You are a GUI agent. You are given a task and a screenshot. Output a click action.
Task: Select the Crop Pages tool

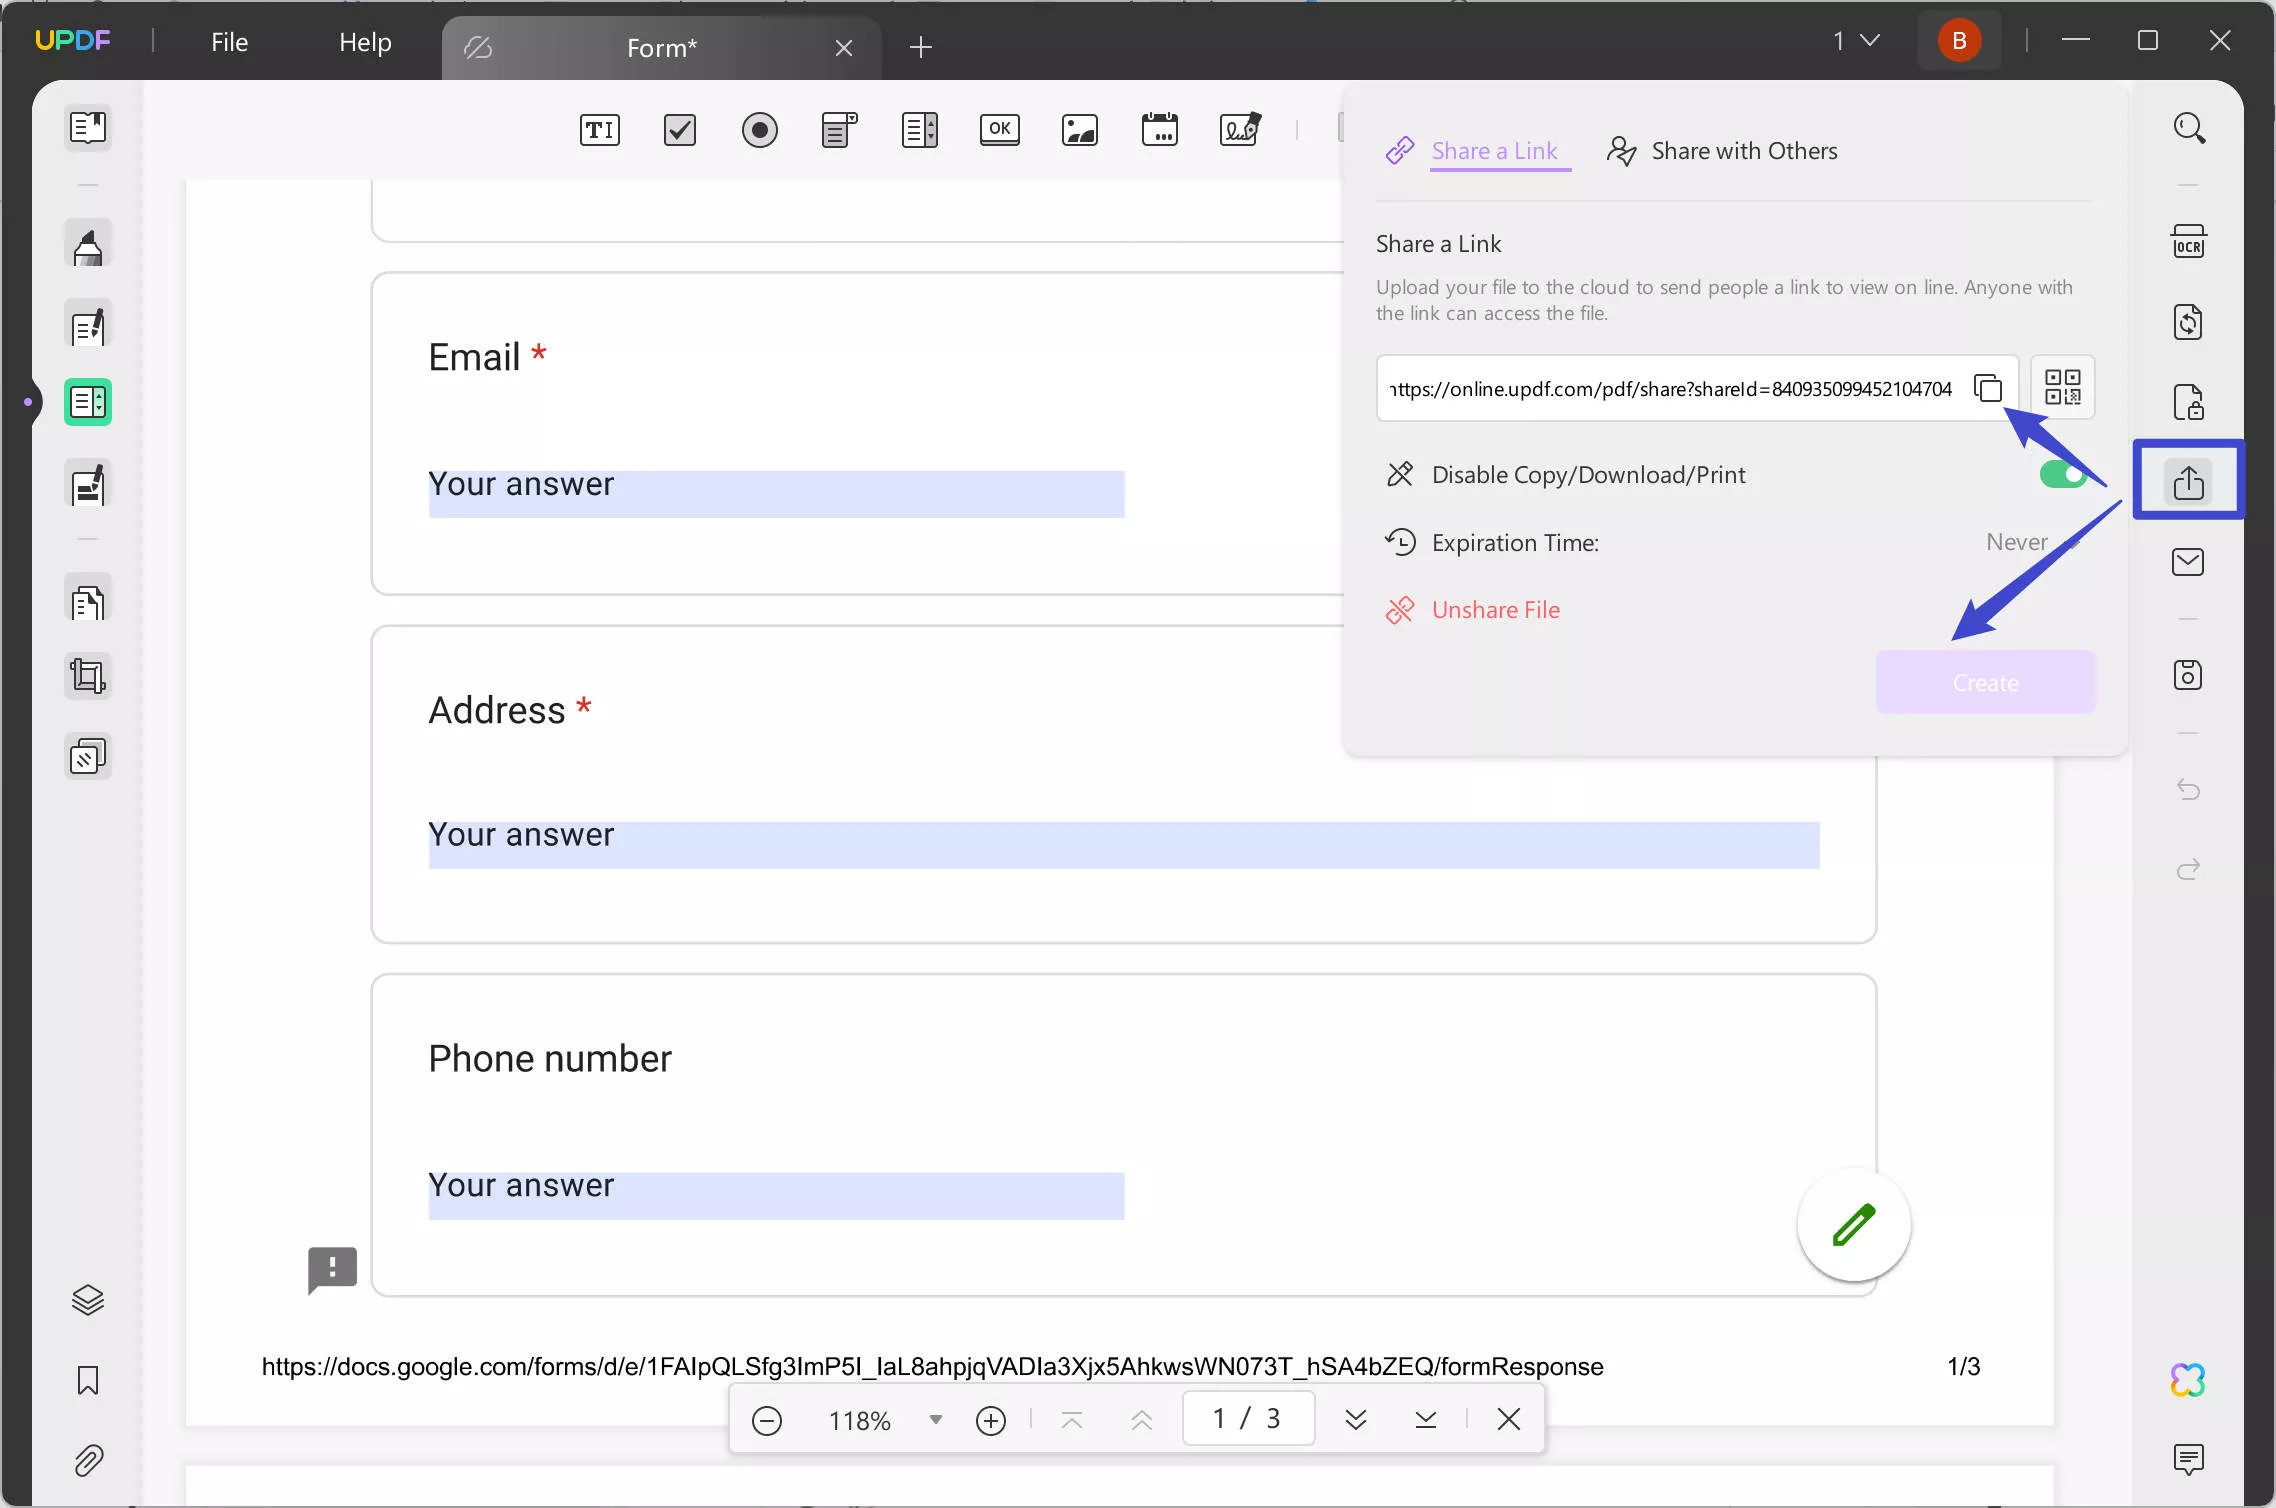[x=88, y=676]
